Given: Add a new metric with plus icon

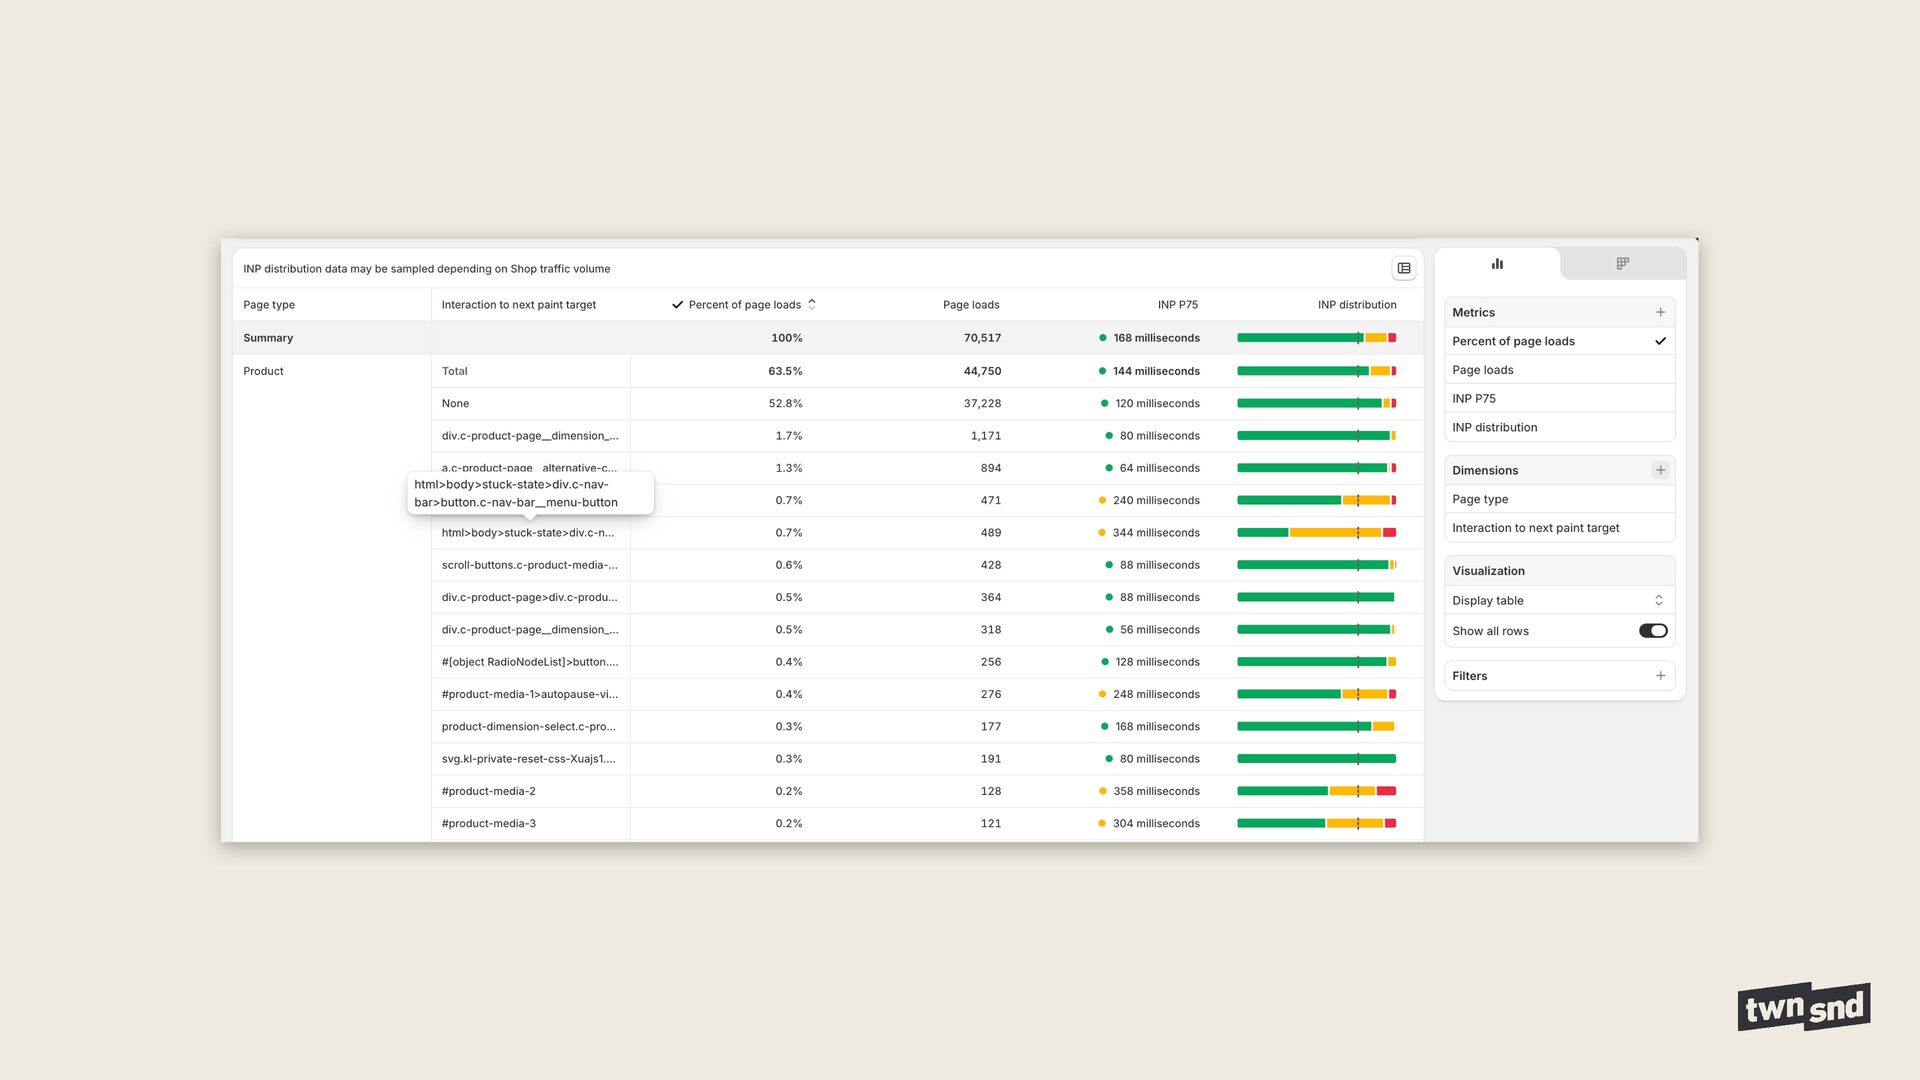Looking at the screenshot, I should tap(1660, 312).
